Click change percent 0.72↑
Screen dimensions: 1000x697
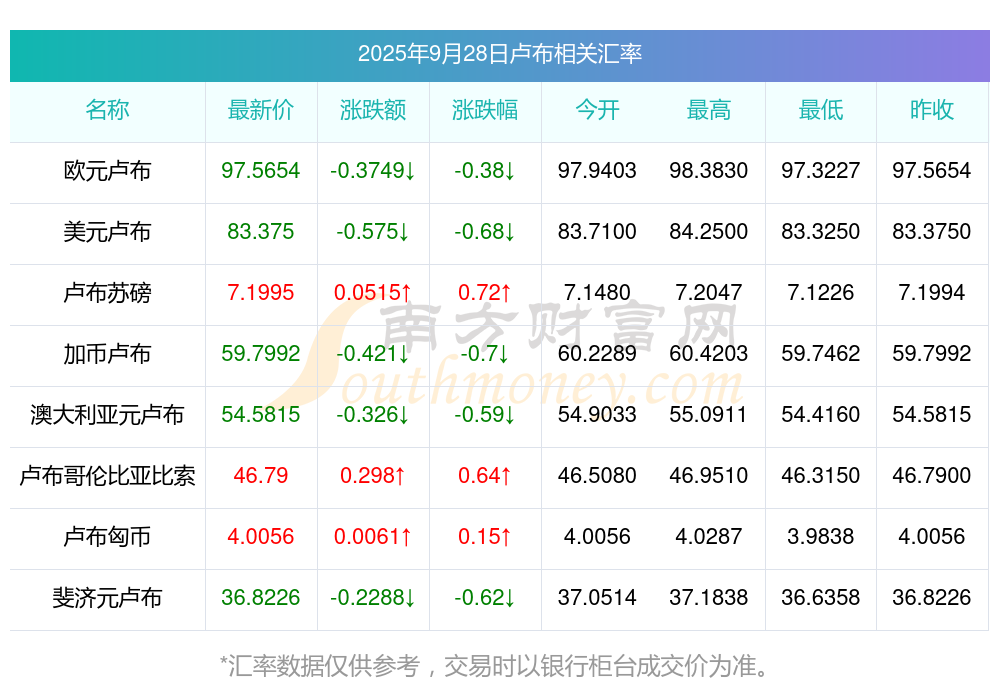pos(485,293)
